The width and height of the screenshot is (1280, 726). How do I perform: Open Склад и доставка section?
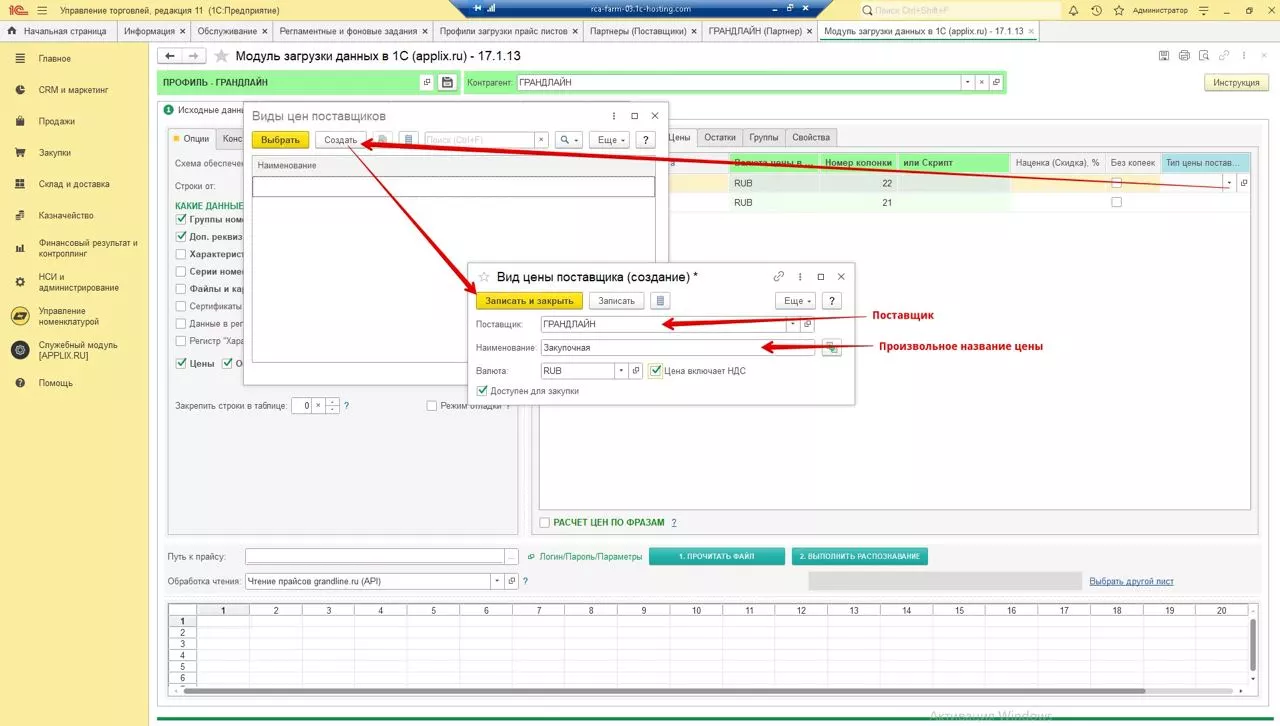[x=74, y=184]
